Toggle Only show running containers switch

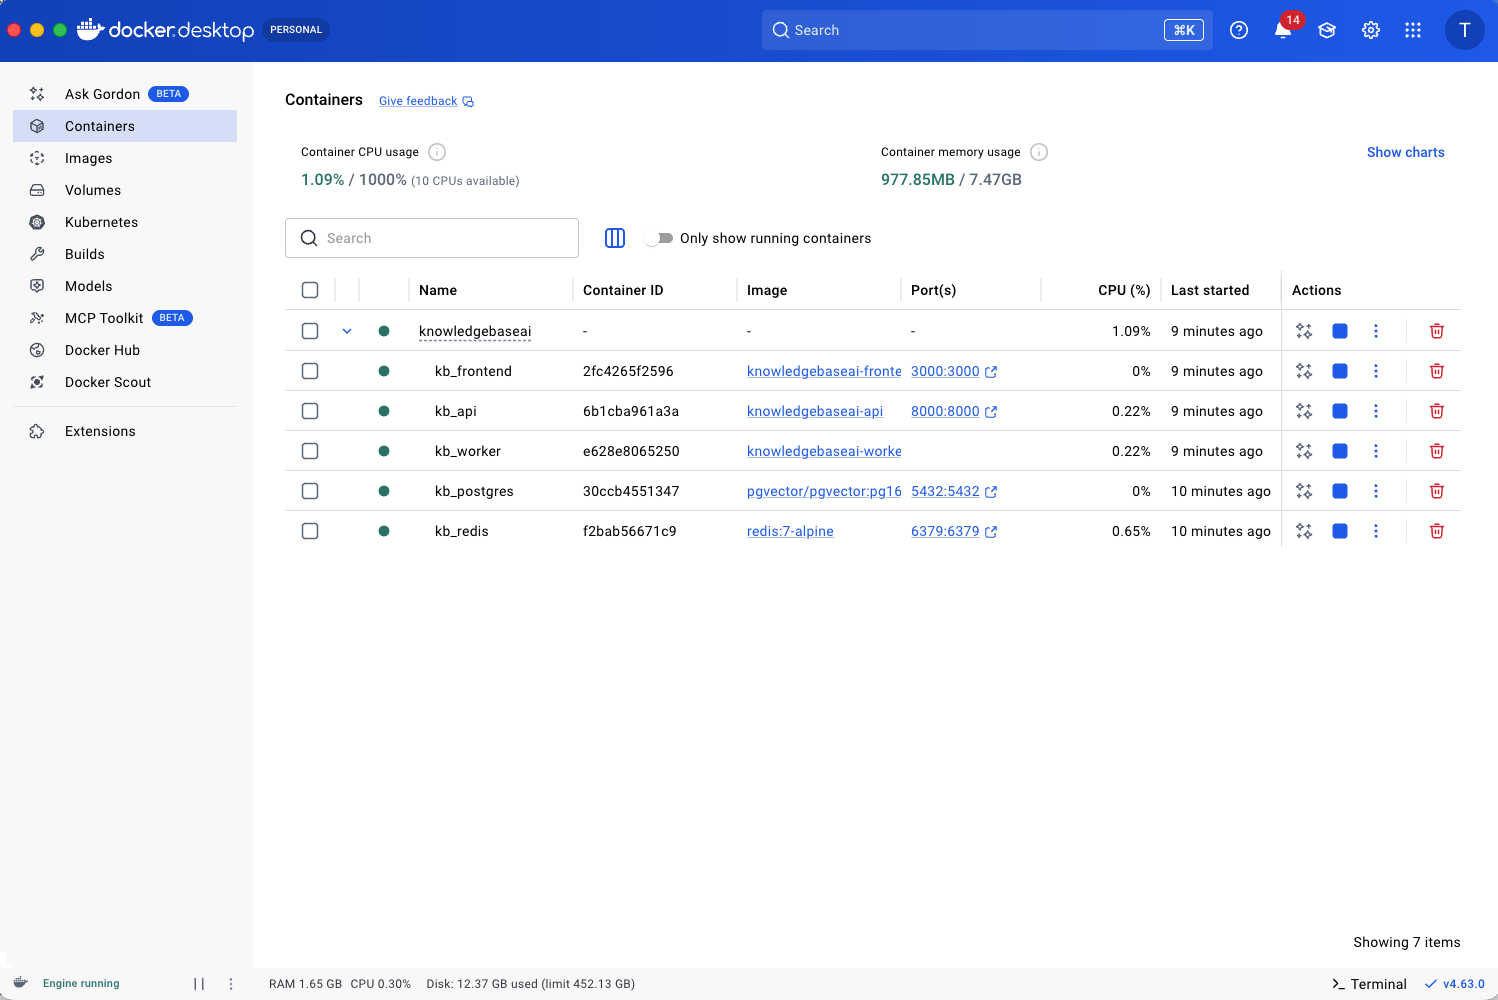click(x=659, y=238)
